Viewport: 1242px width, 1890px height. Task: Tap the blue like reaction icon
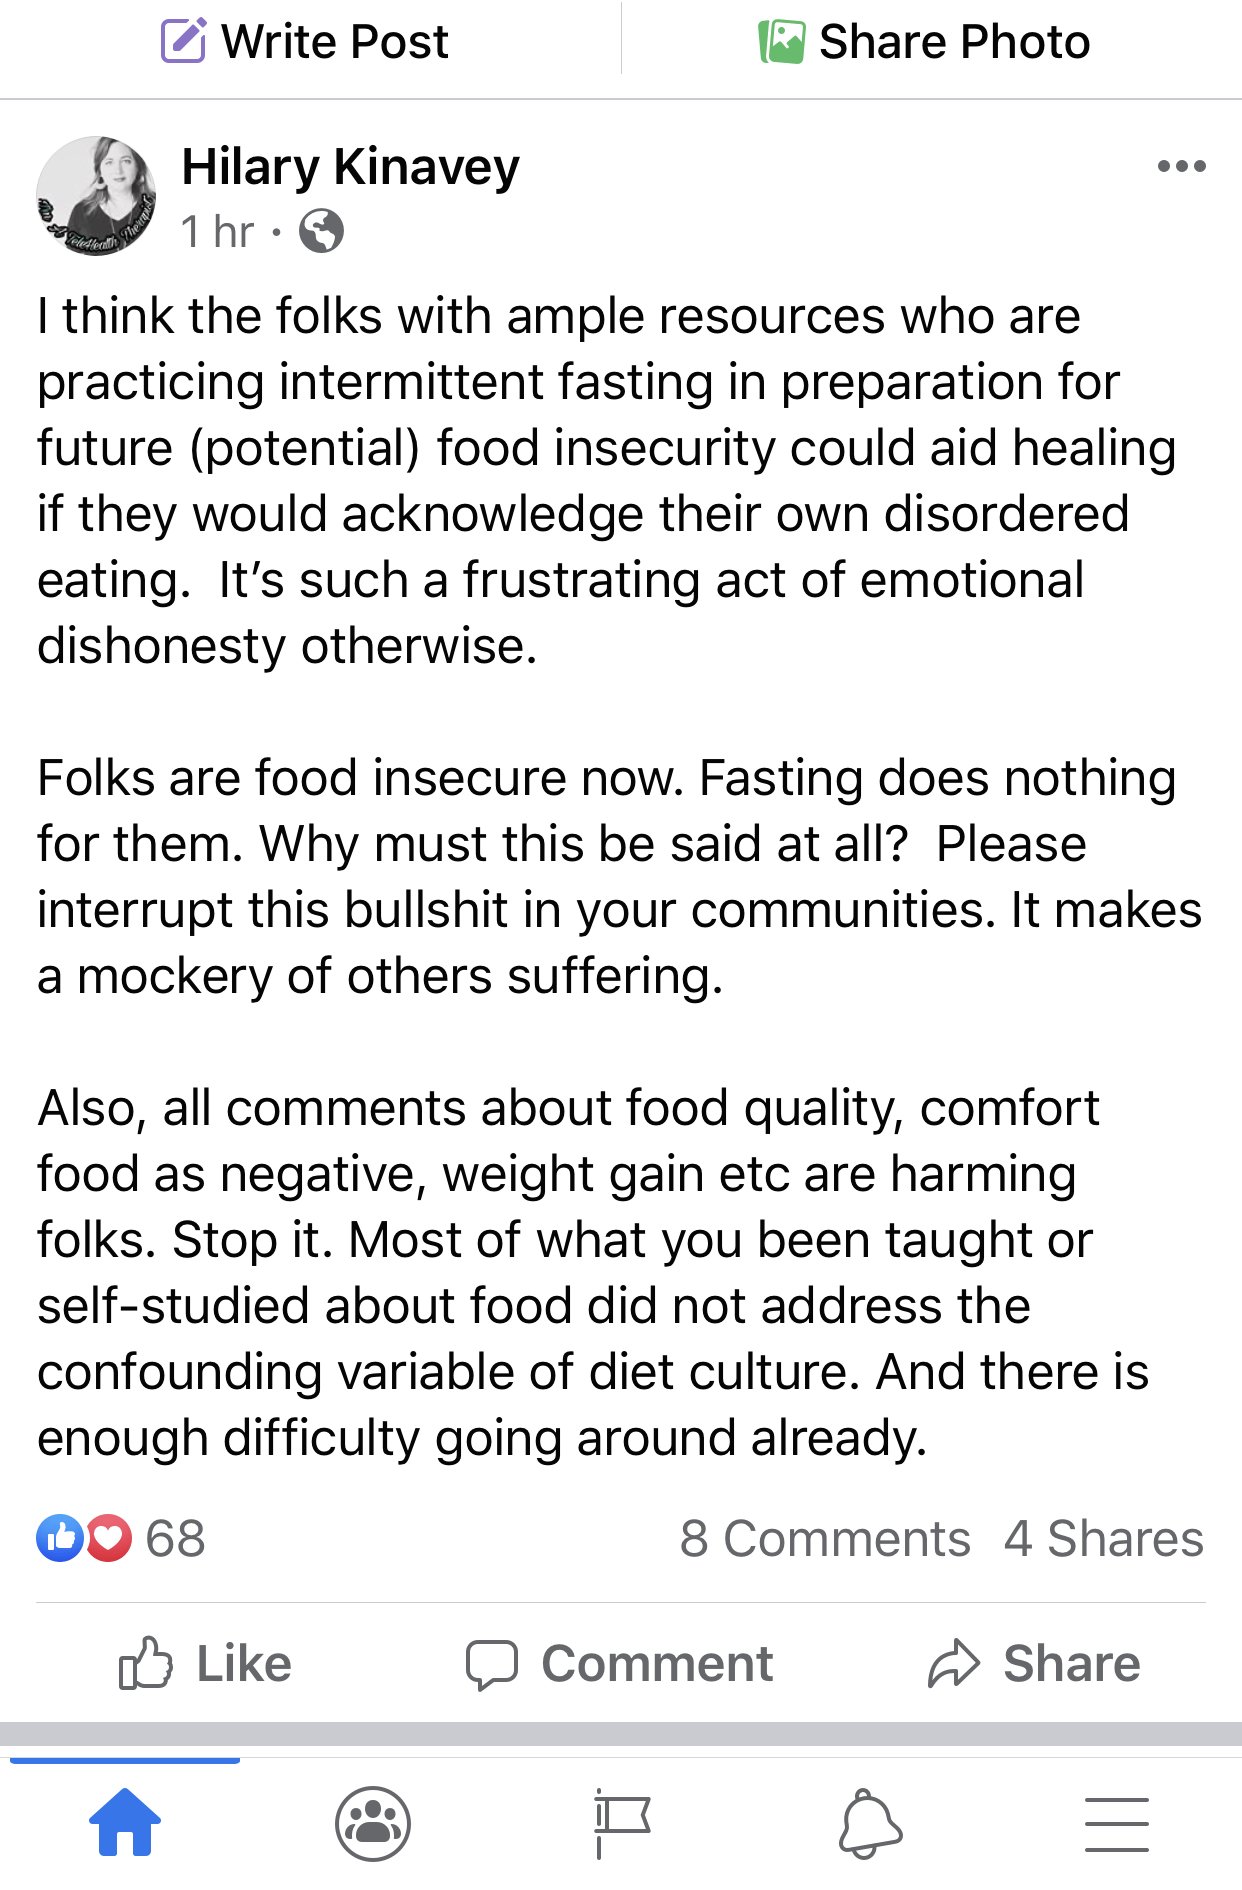pyautogui.click(x=60, y=1538)
